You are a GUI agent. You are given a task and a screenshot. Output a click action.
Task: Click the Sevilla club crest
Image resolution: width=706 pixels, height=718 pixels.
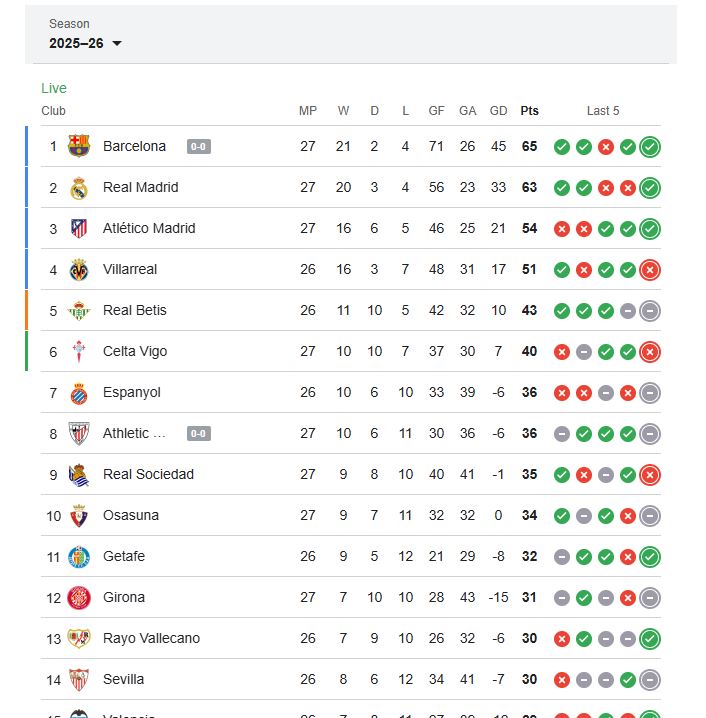click(x=79, y=679)
